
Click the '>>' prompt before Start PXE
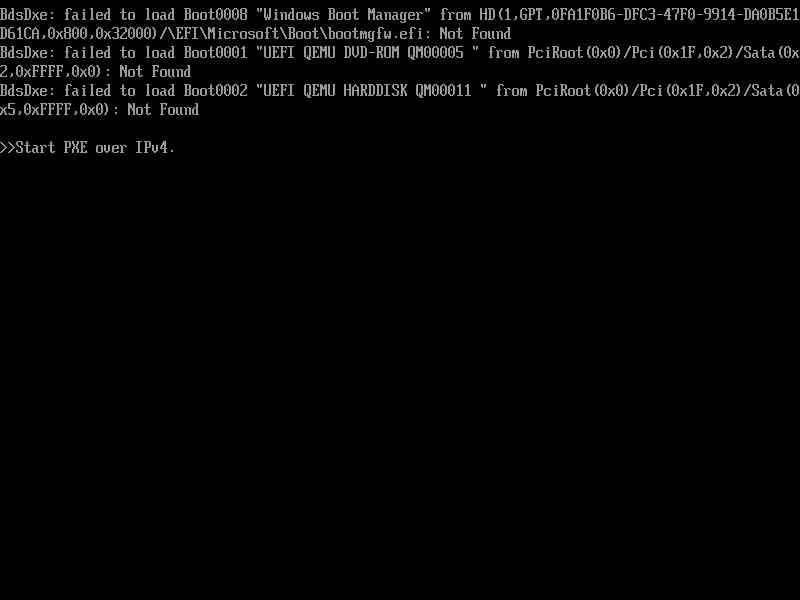coord(8,147)
